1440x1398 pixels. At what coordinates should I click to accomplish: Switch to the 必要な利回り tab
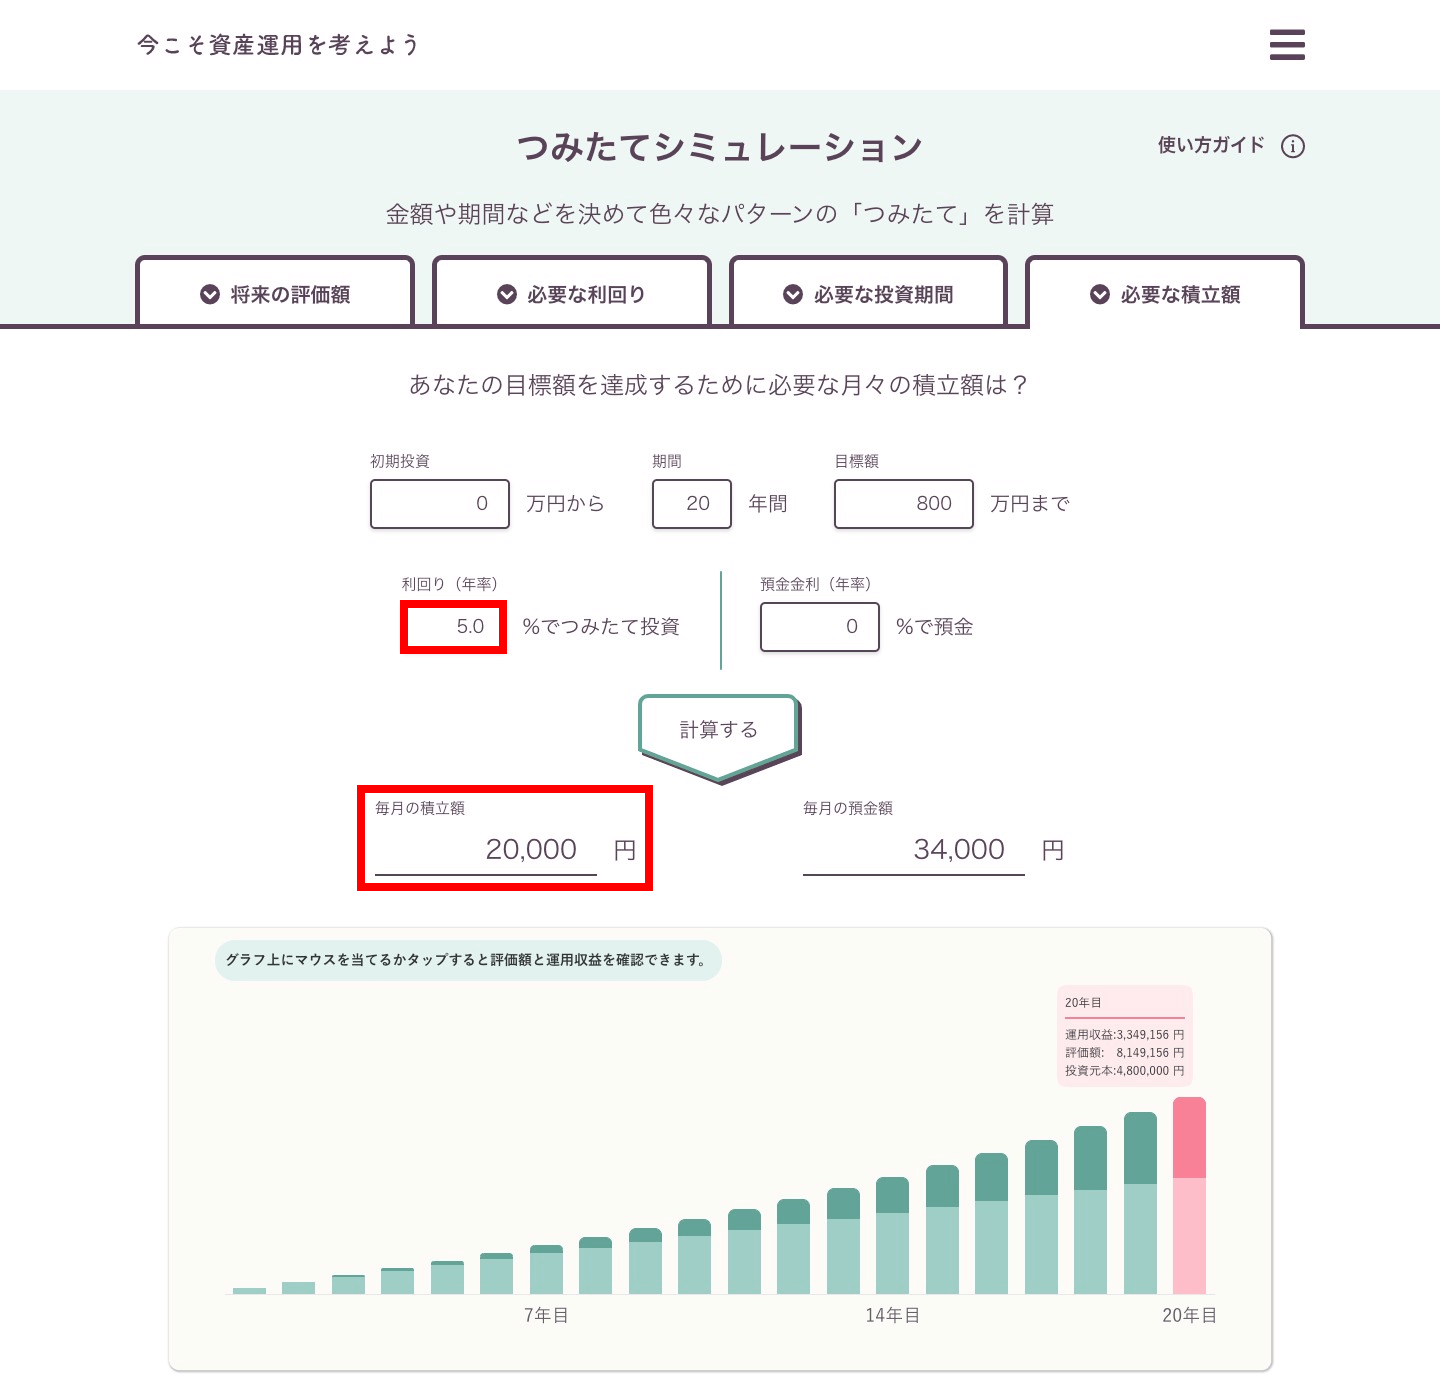tap(572, 292)
